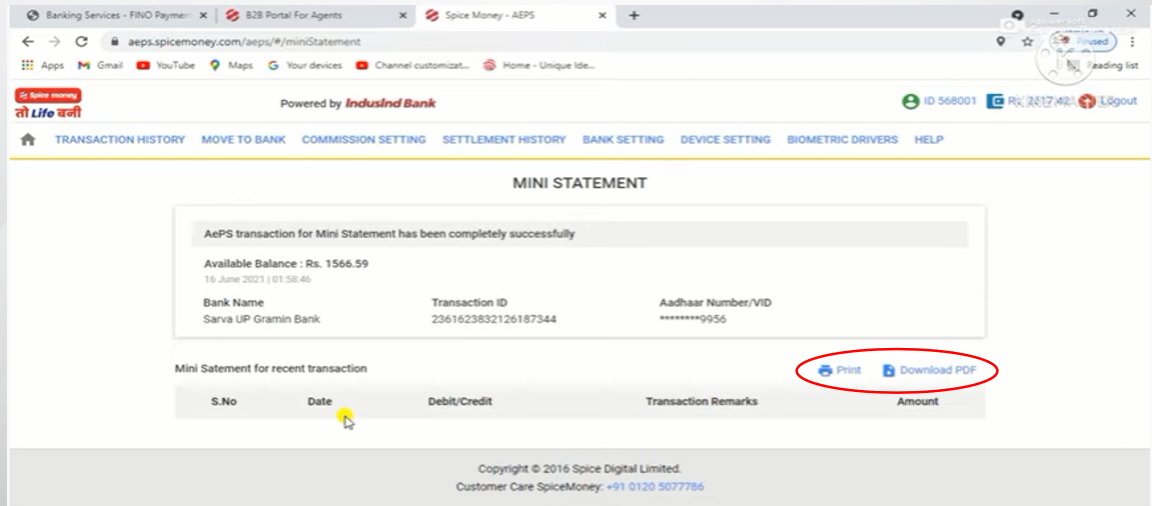Open HELP menu
The height and width of the screenshot is (506, 1152).
929,140
